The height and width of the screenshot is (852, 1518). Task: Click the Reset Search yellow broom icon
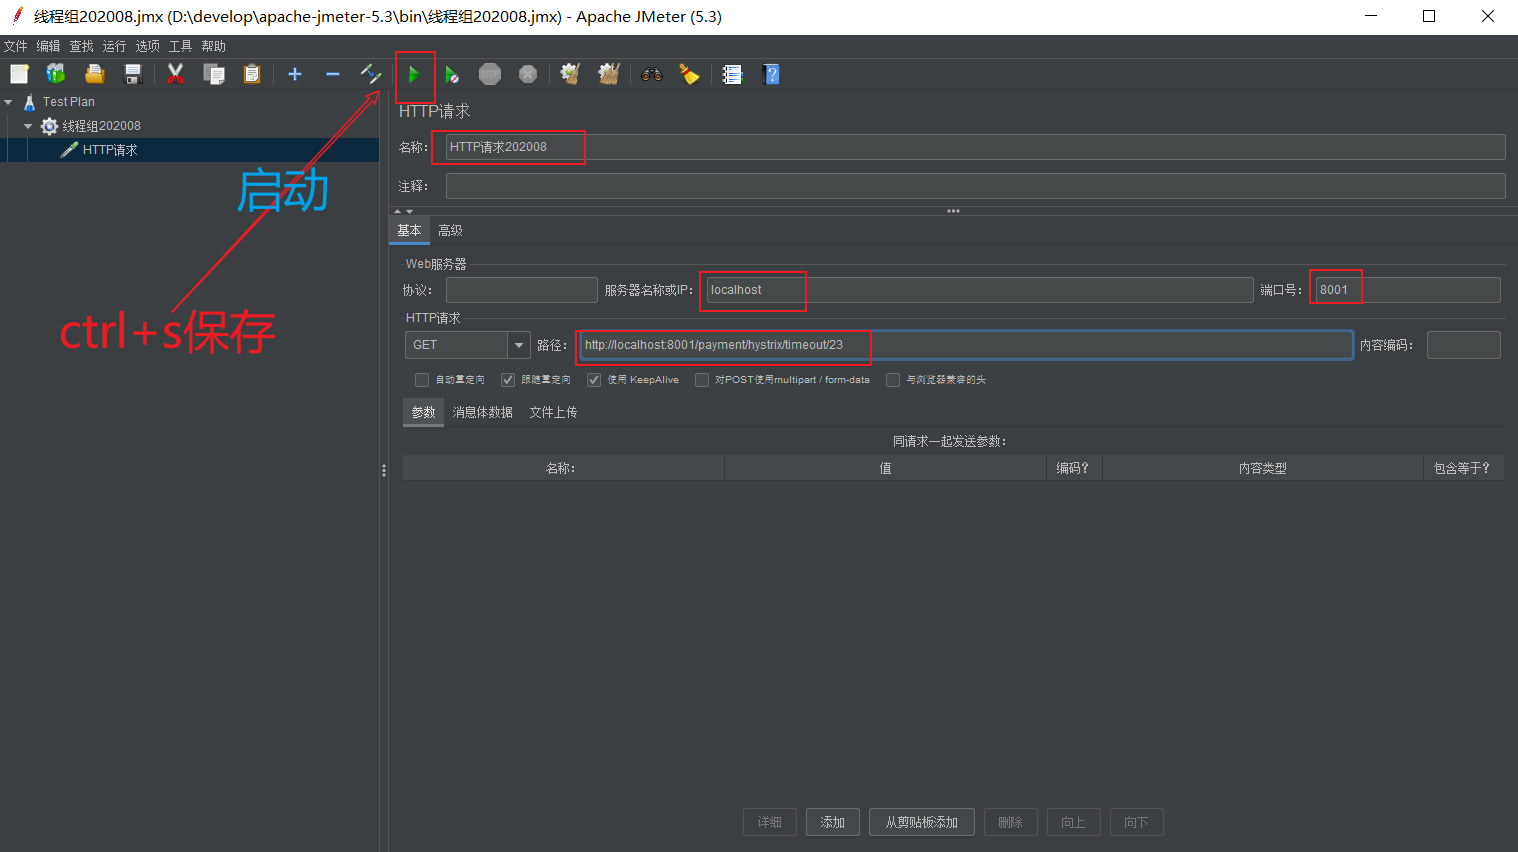(x=689, y=74)
